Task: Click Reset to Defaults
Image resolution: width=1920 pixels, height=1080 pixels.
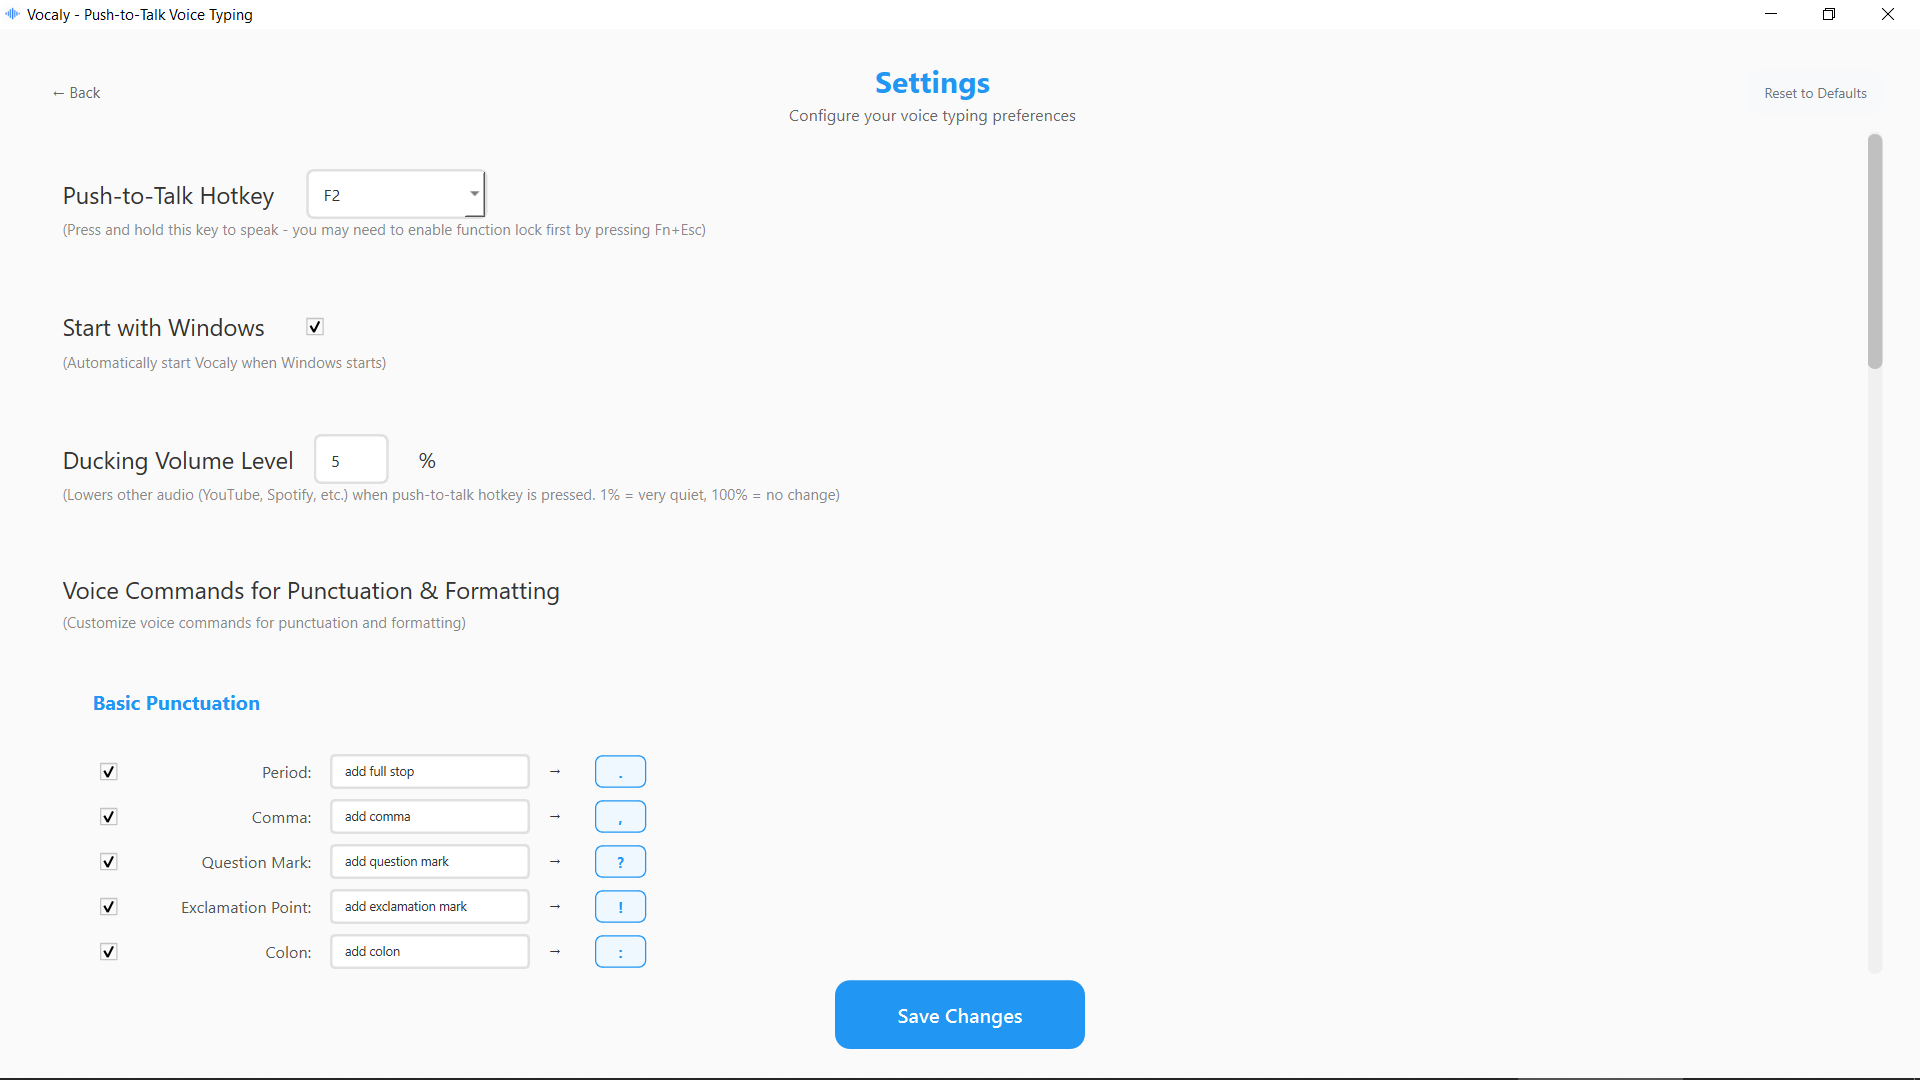Action: [x=1814, y=93]
